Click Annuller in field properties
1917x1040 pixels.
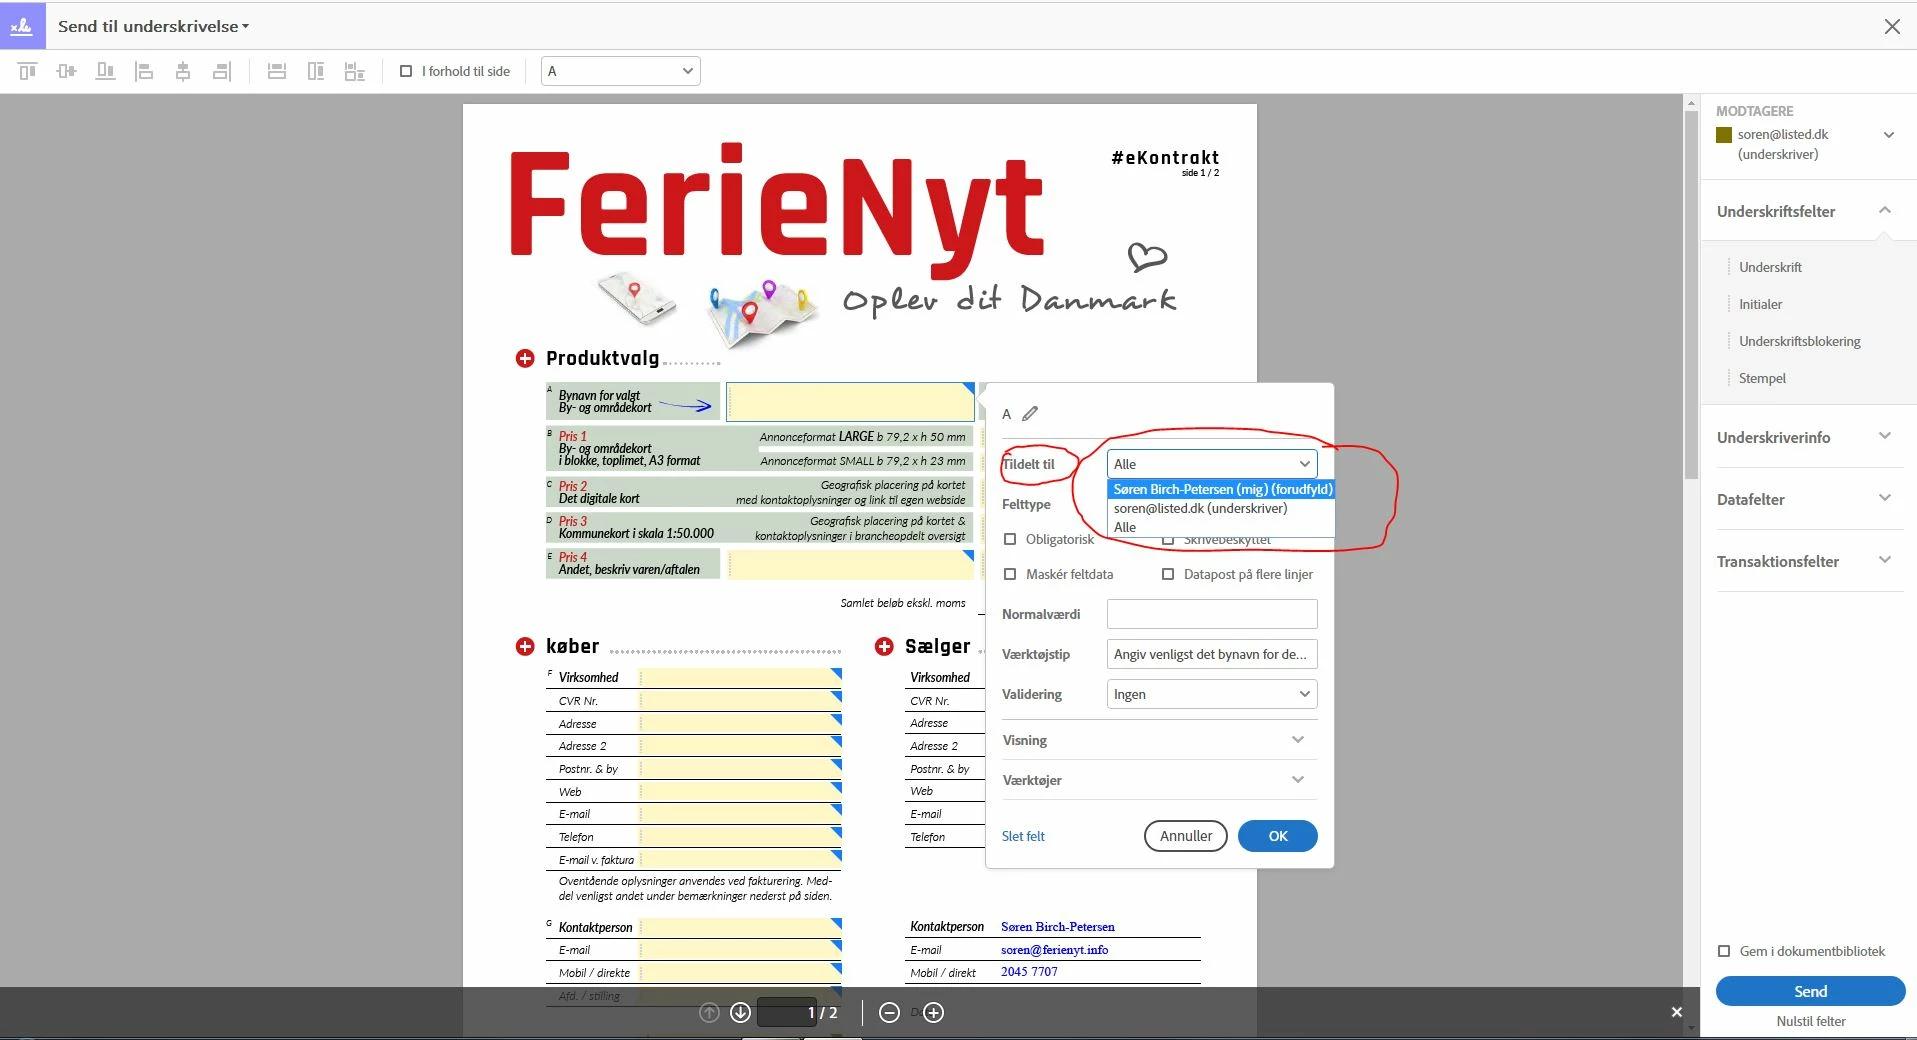(x=1186, y=836)
